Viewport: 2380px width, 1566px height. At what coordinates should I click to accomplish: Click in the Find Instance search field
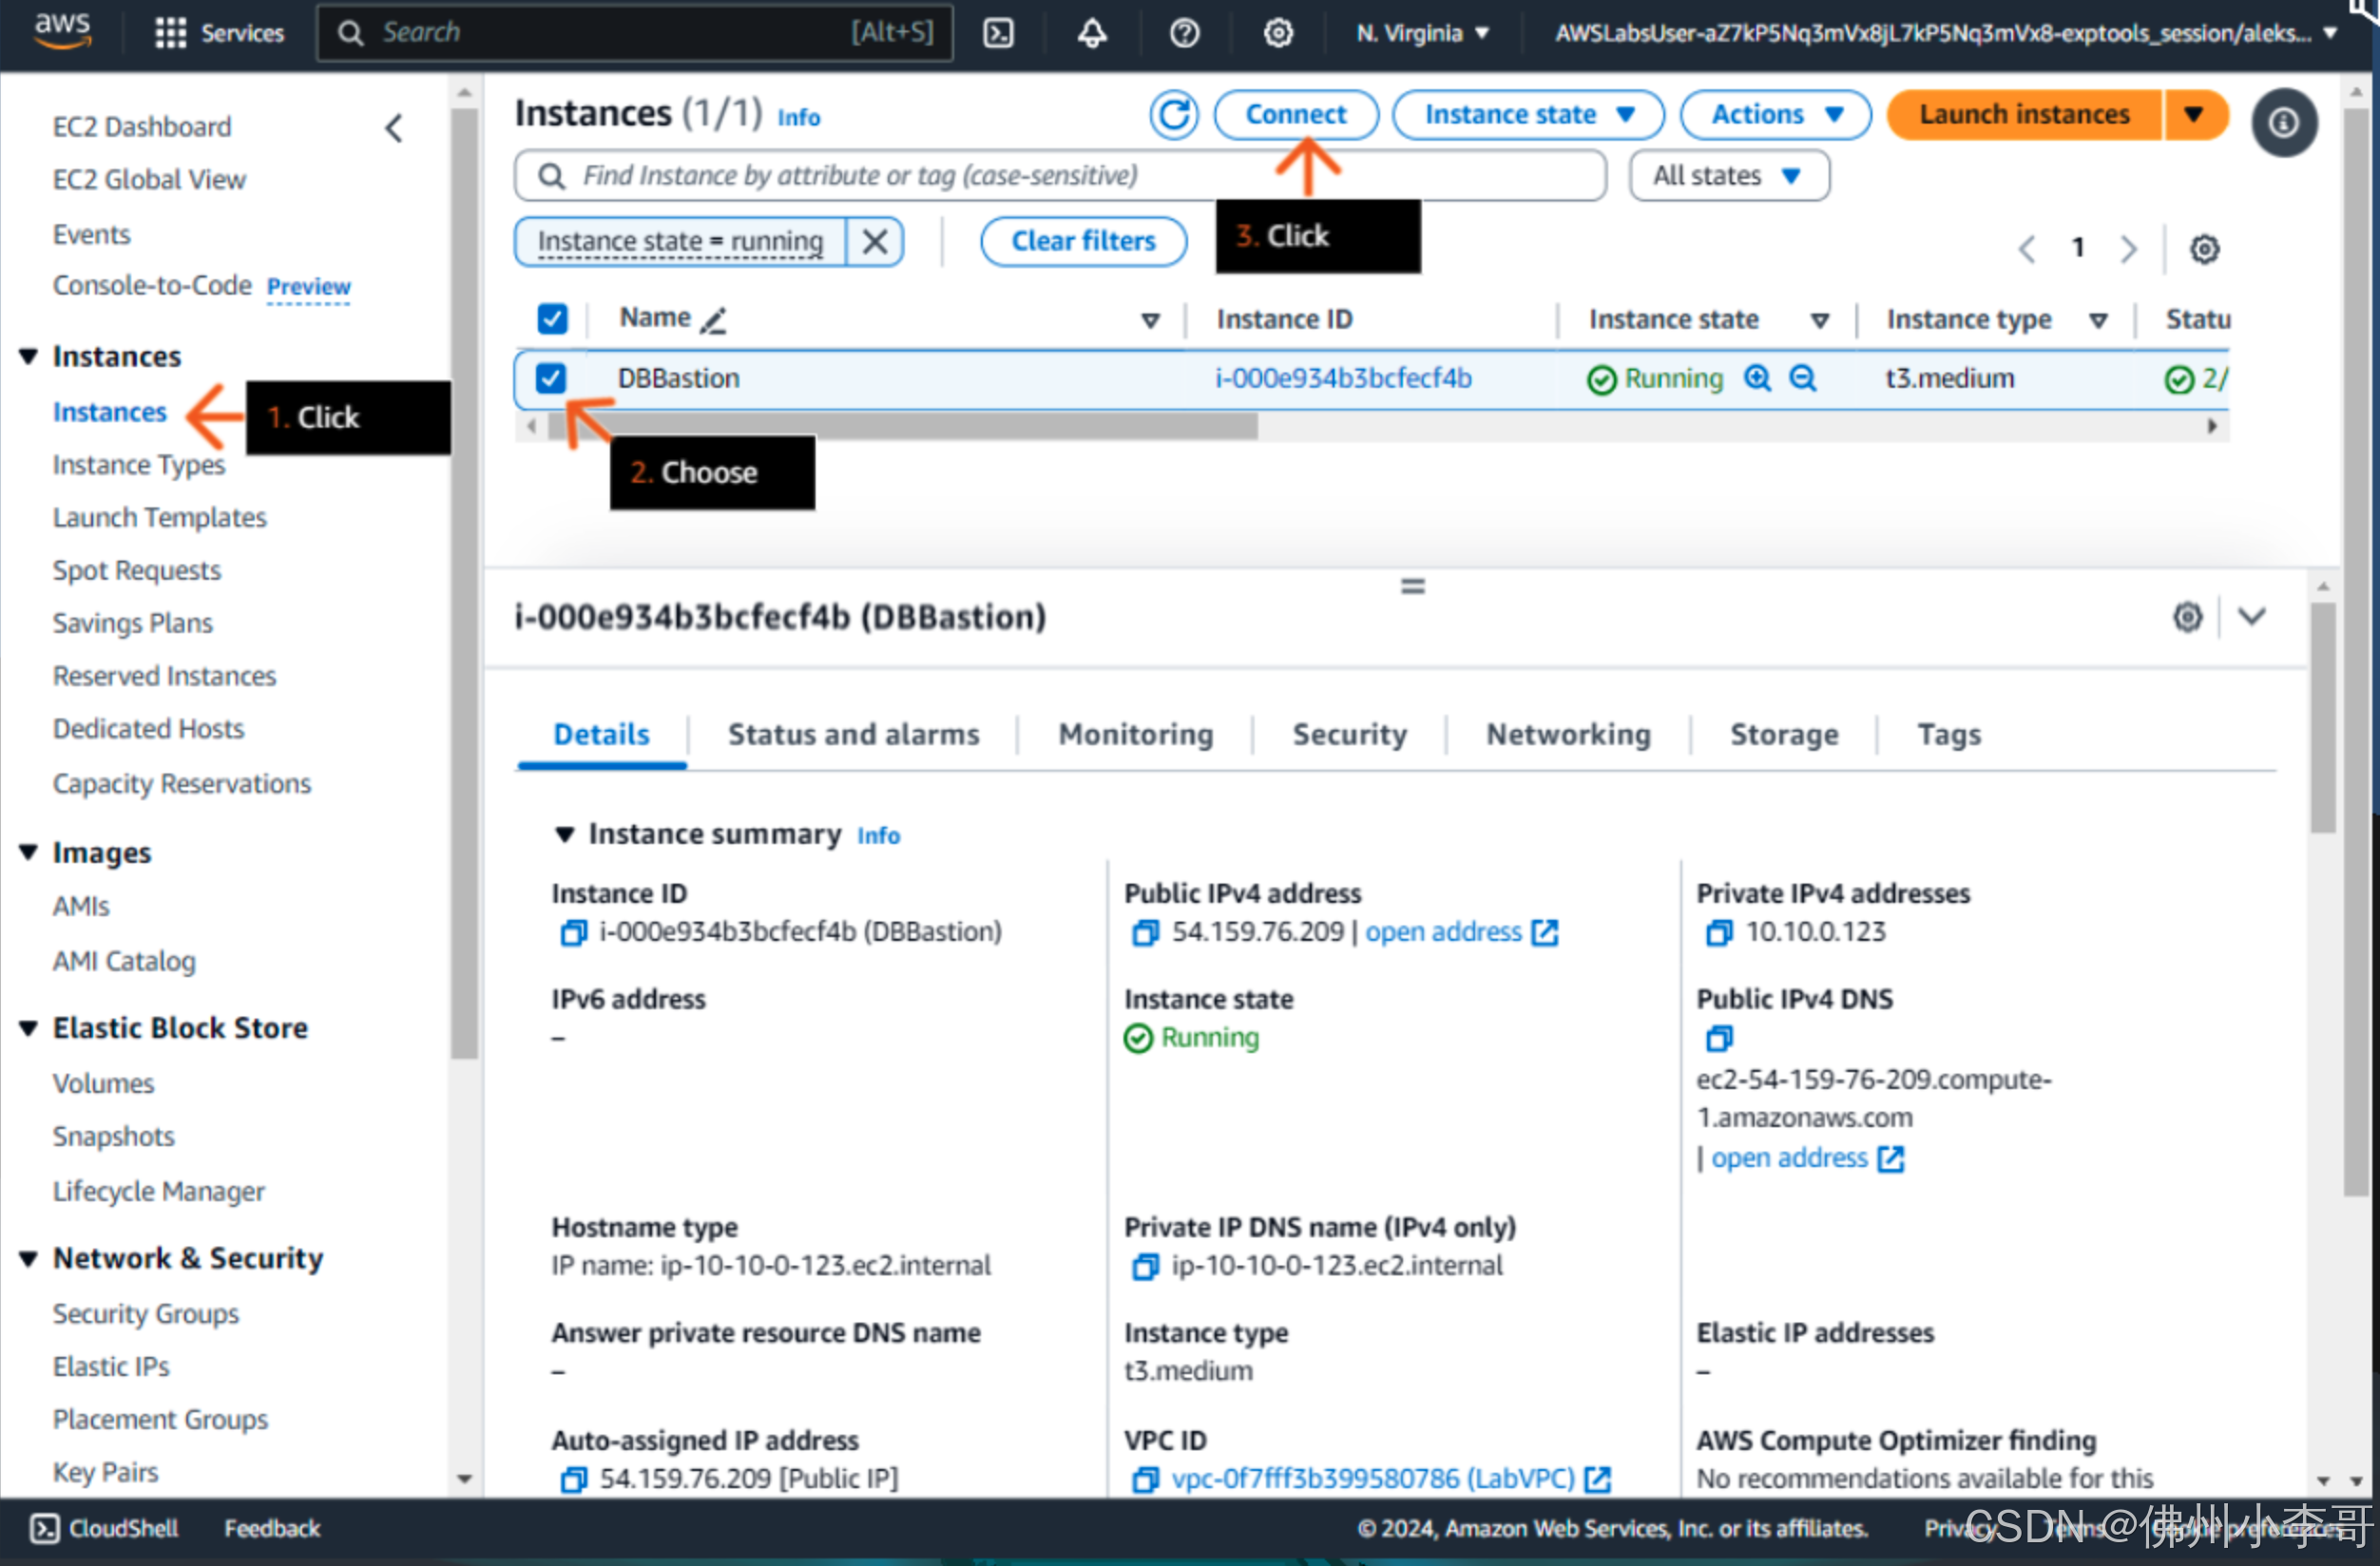[x=1060, y=176]
